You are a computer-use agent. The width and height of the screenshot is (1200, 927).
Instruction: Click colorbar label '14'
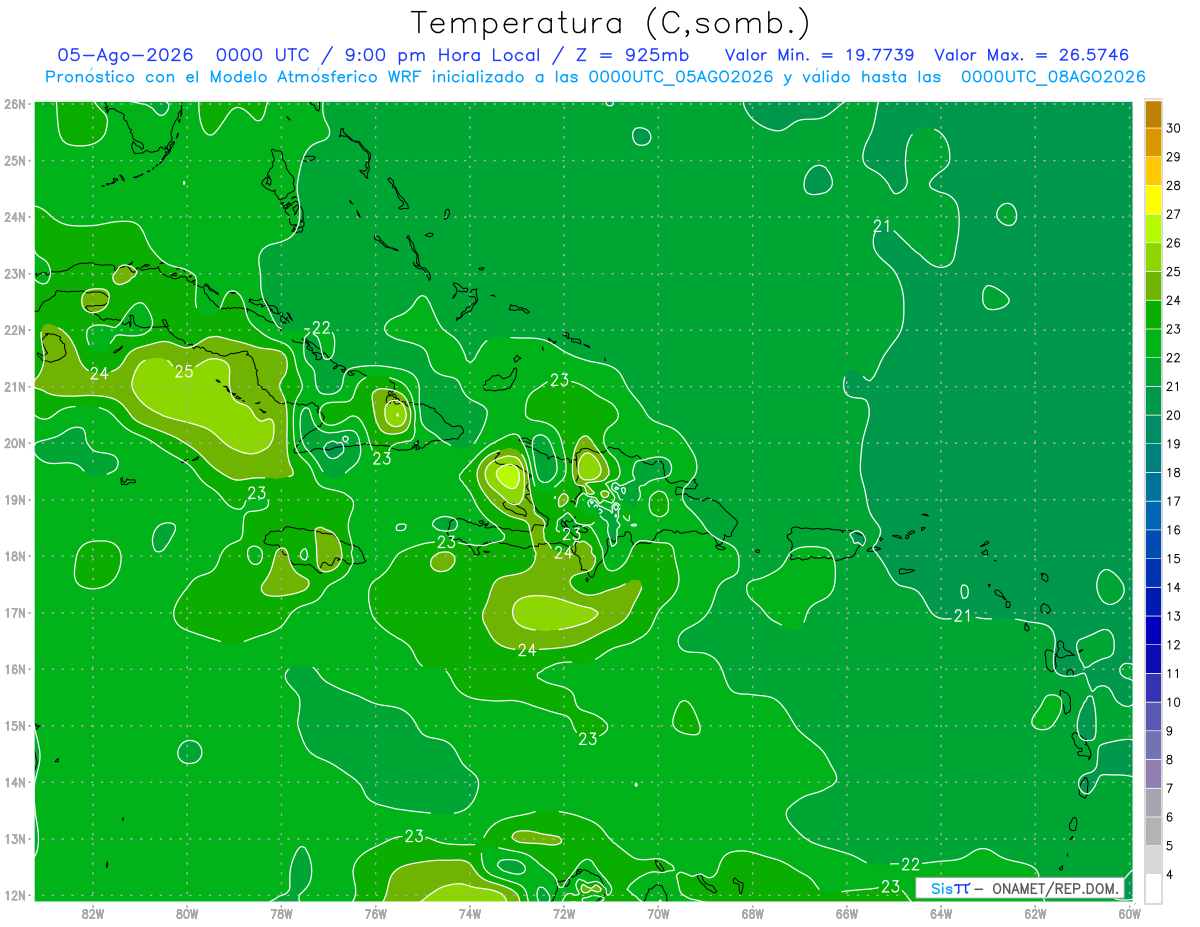point(1173,587)
